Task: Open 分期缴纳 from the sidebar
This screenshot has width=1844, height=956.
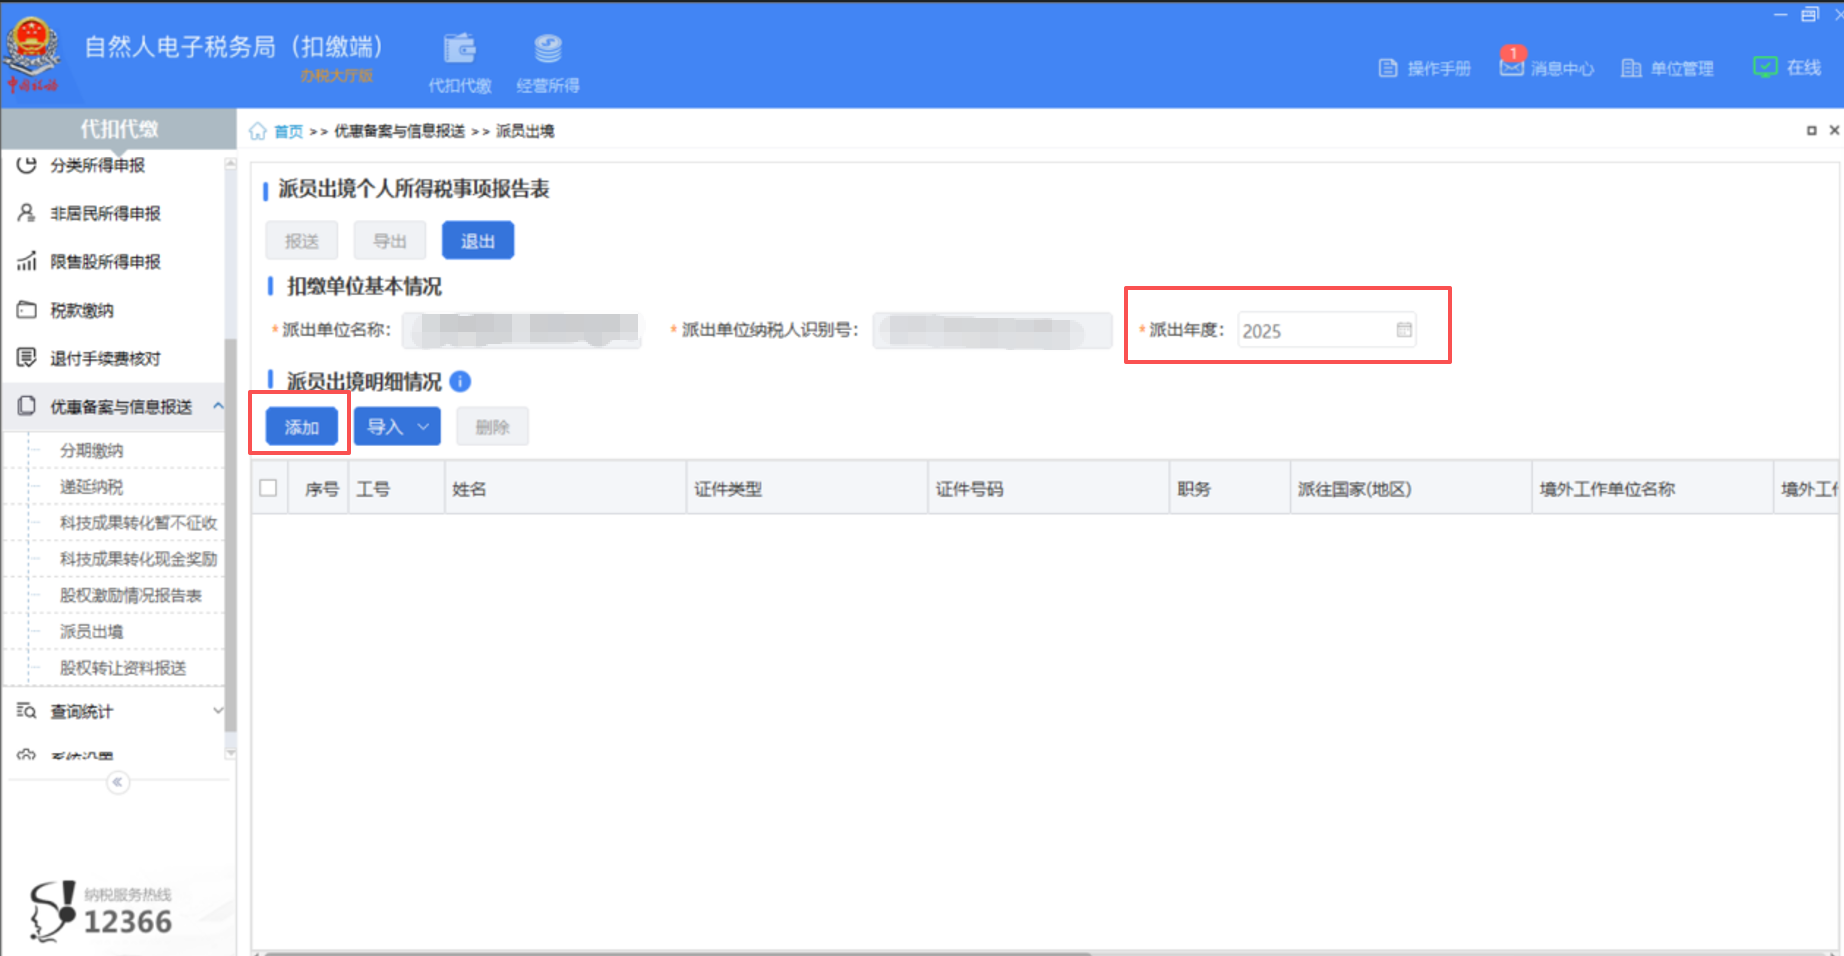Action: tap(89, 450)
